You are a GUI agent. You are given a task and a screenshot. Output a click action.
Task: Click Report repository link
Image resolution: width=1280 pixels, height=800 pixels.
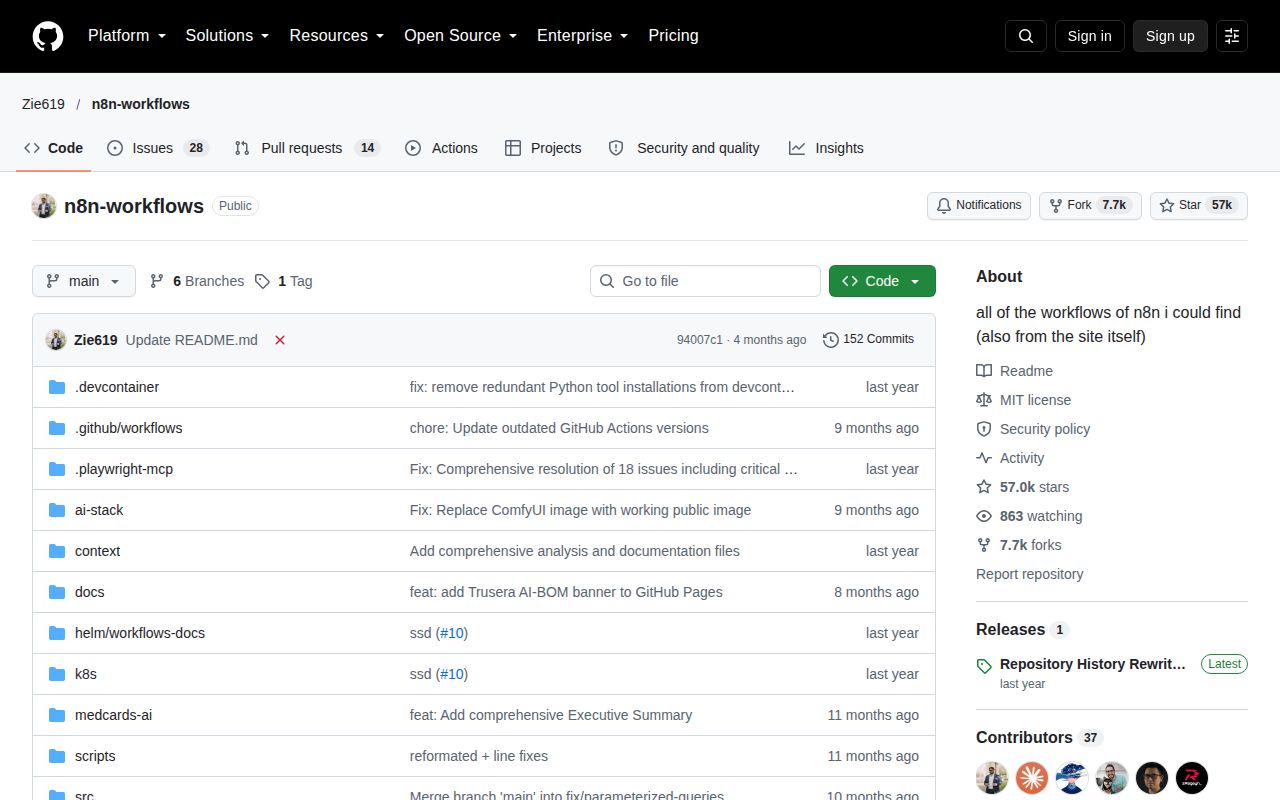(x=1030, y=574)
